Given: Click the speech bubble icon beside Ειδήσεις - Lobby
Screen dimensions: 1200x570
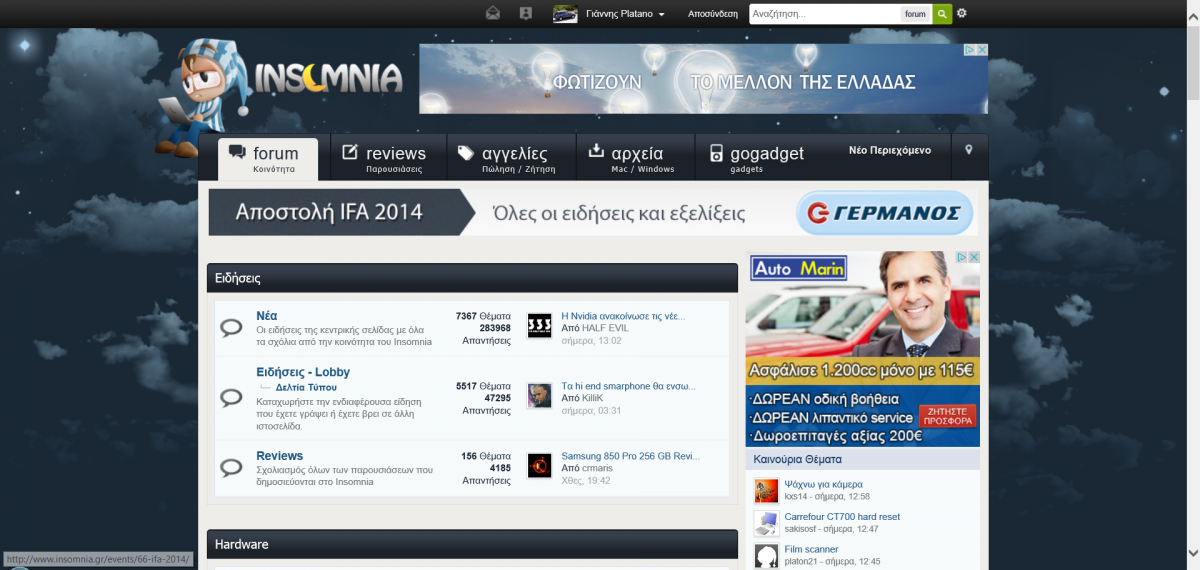Looking at the screenshot, I should pos(231,397).
